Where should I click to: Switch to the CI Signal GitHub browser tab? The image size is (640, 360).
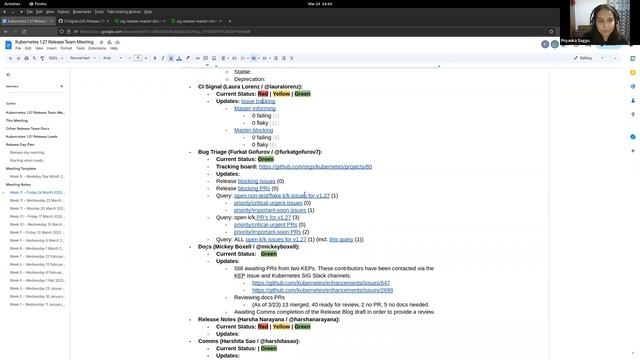click(x=84, y=21)
